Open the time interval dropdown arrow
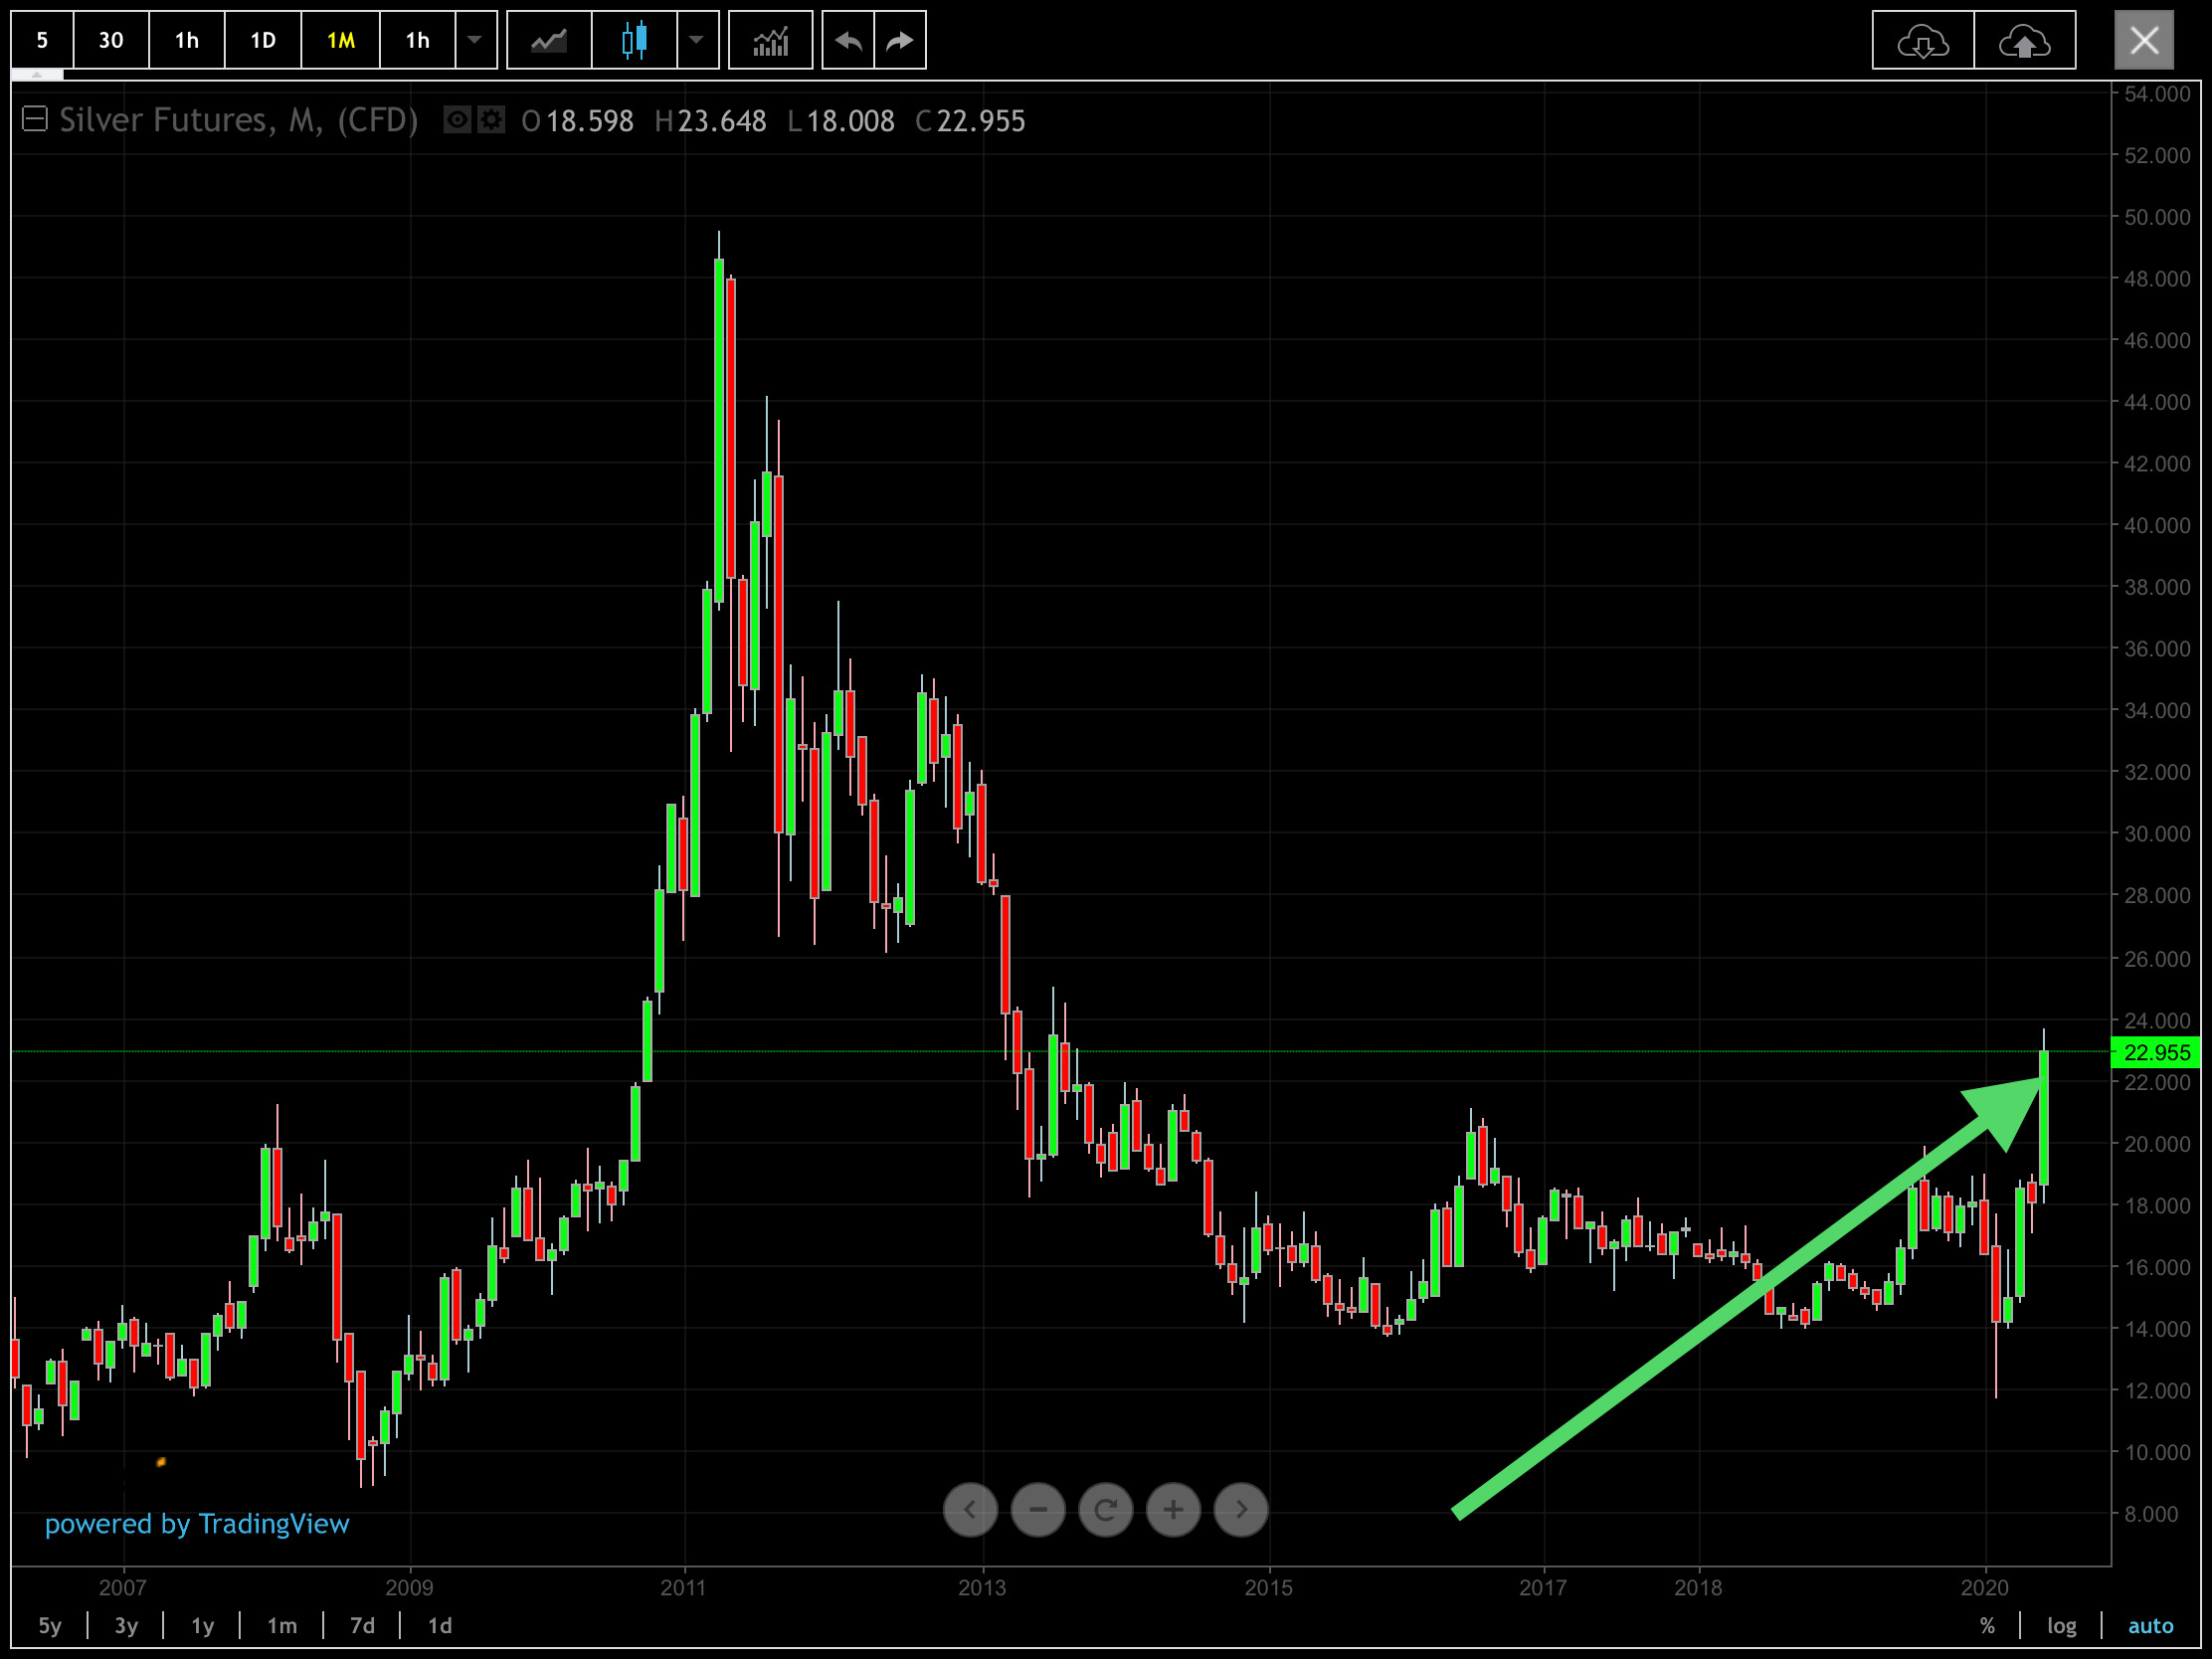The width and height of the screenshot is (2212, 1659). (475, 41)
